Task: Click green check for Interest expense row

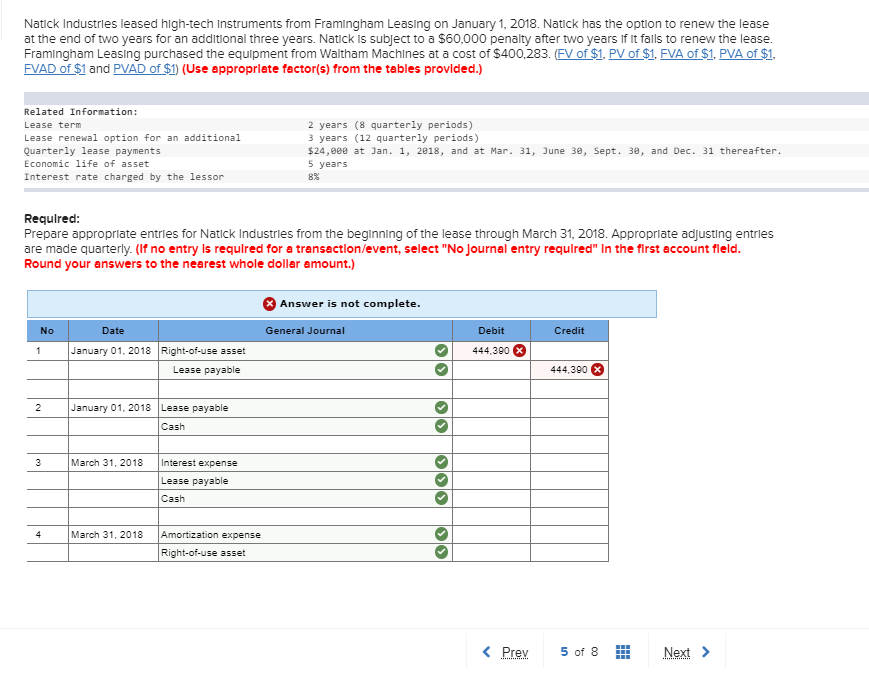Action: pyautogui.click(x=441, y=462)
